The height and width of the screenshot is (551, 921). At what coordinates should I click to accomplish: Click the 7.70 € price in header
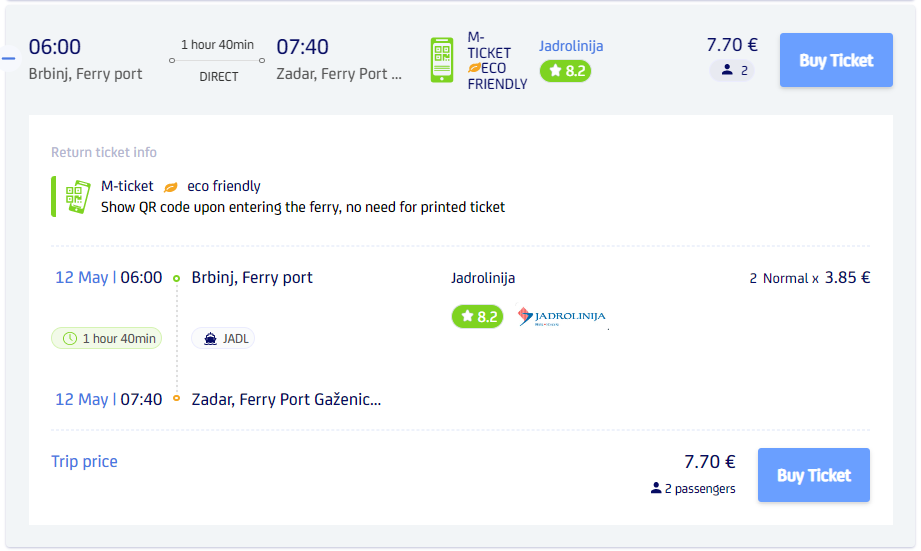pos(732,45)
